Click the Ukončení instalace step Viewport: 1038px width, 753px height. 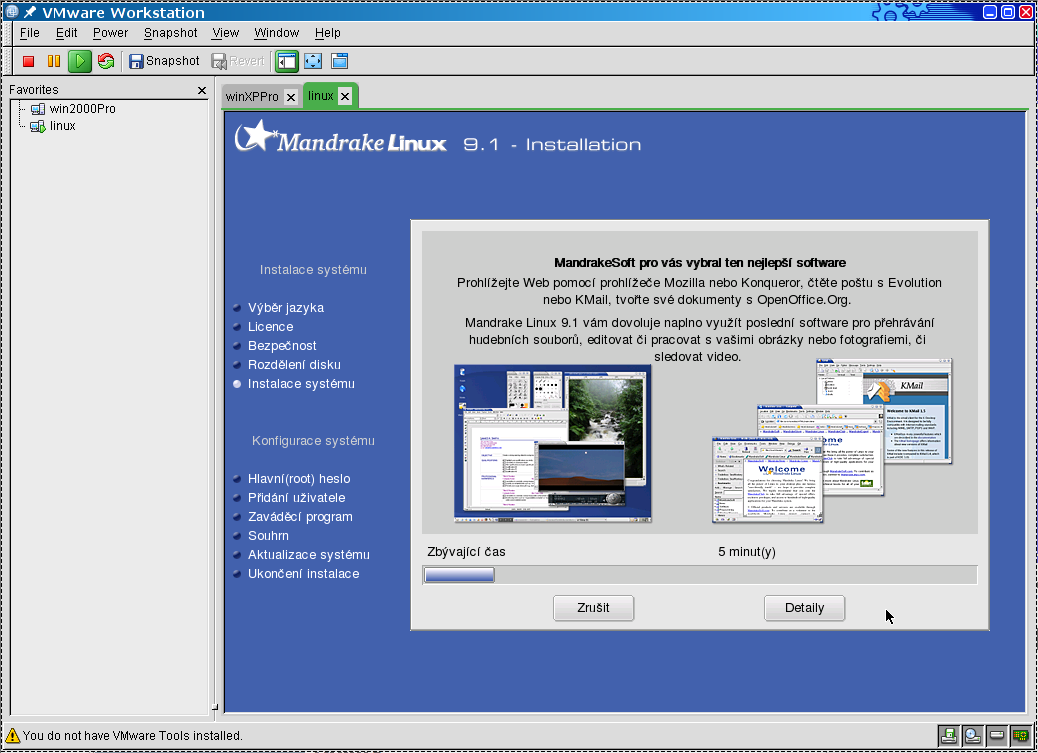[x=303, y=574]
